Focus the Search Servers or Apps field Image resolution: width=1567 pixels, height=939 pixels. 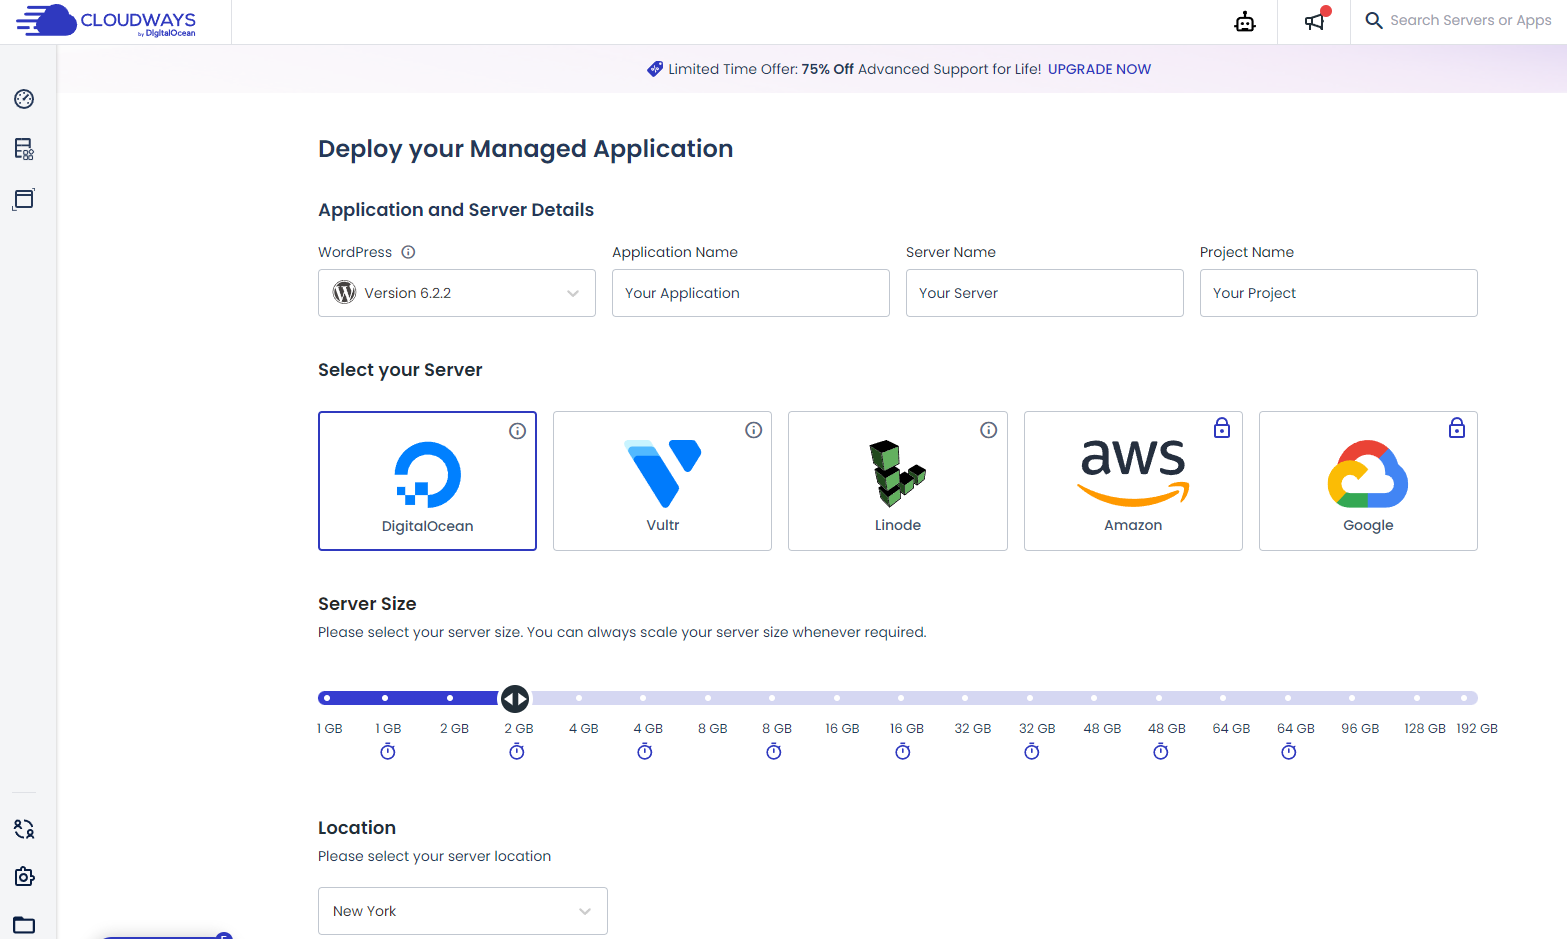click(1471, 20)
